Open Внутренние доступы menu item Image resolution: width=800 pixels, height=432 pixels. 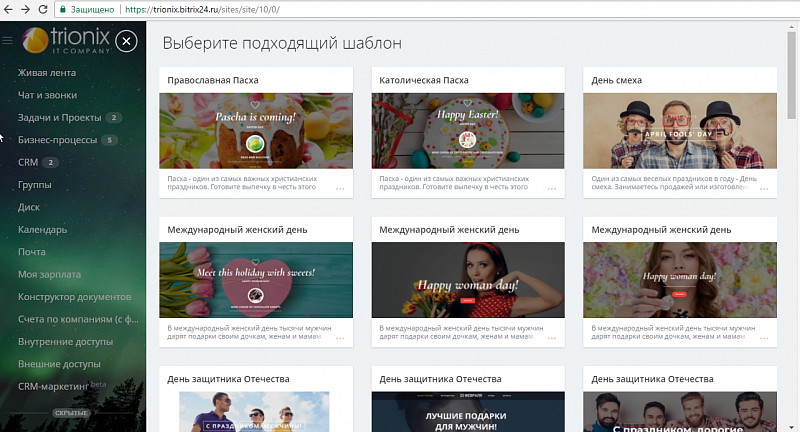pyautogui.click(x=65, y=342)
